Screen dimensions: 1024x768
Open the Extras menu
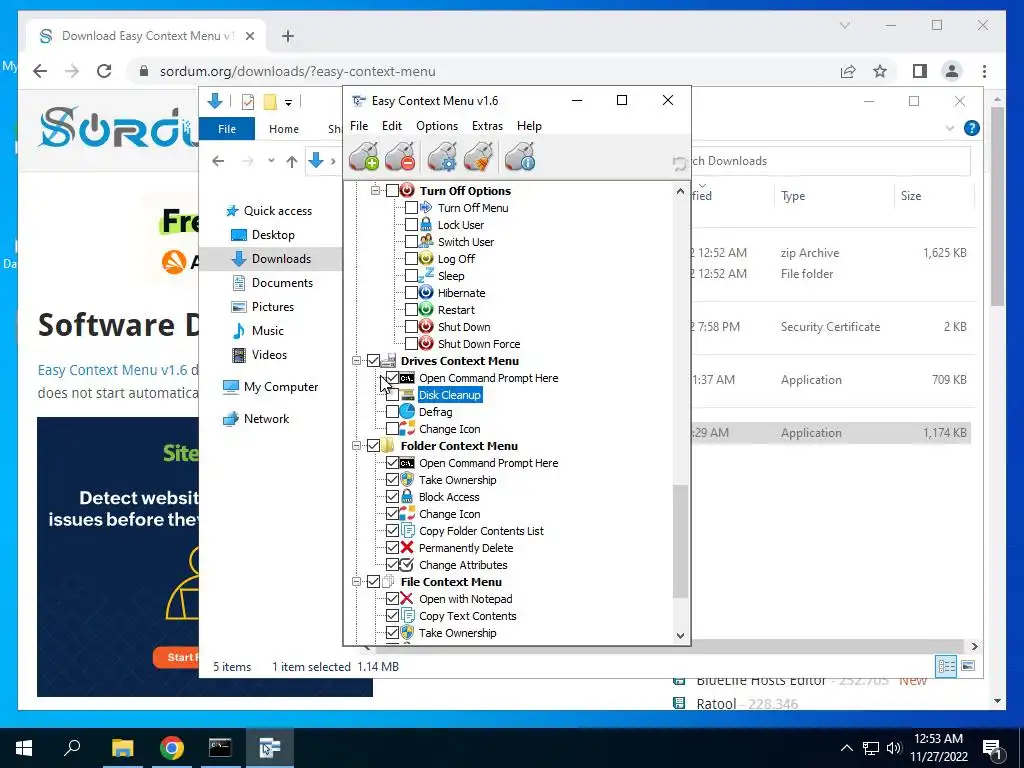[487, 125]
